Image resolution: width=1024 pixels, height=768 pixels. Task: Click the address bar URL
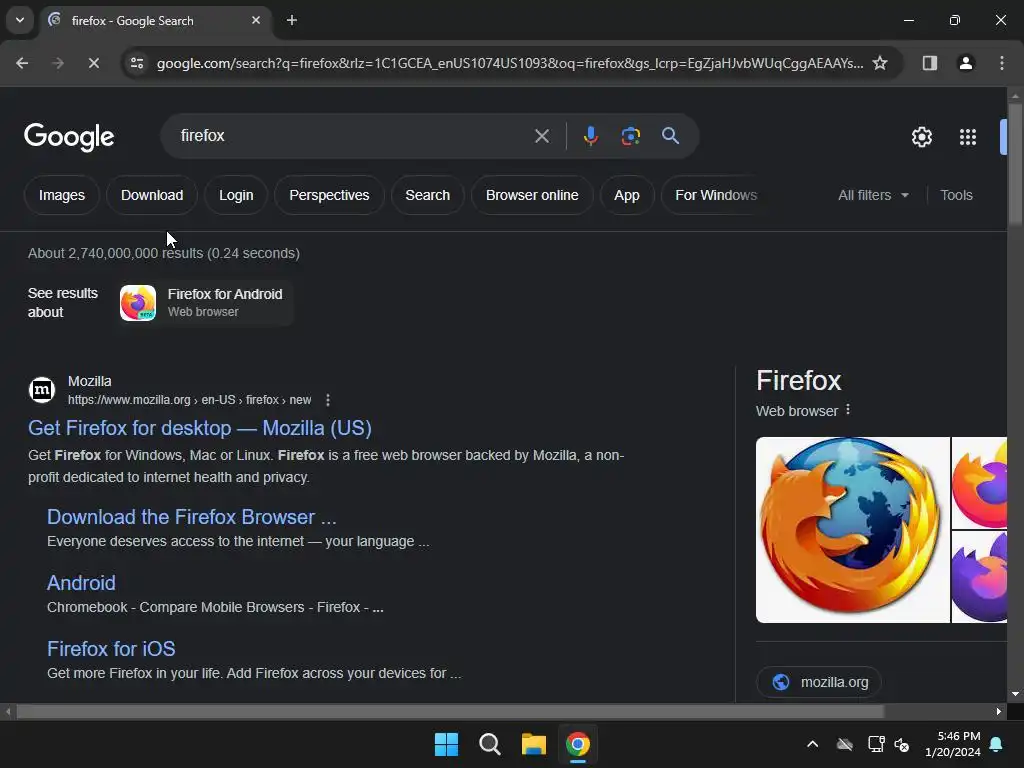pyautogui.click(x=509, y=63)
